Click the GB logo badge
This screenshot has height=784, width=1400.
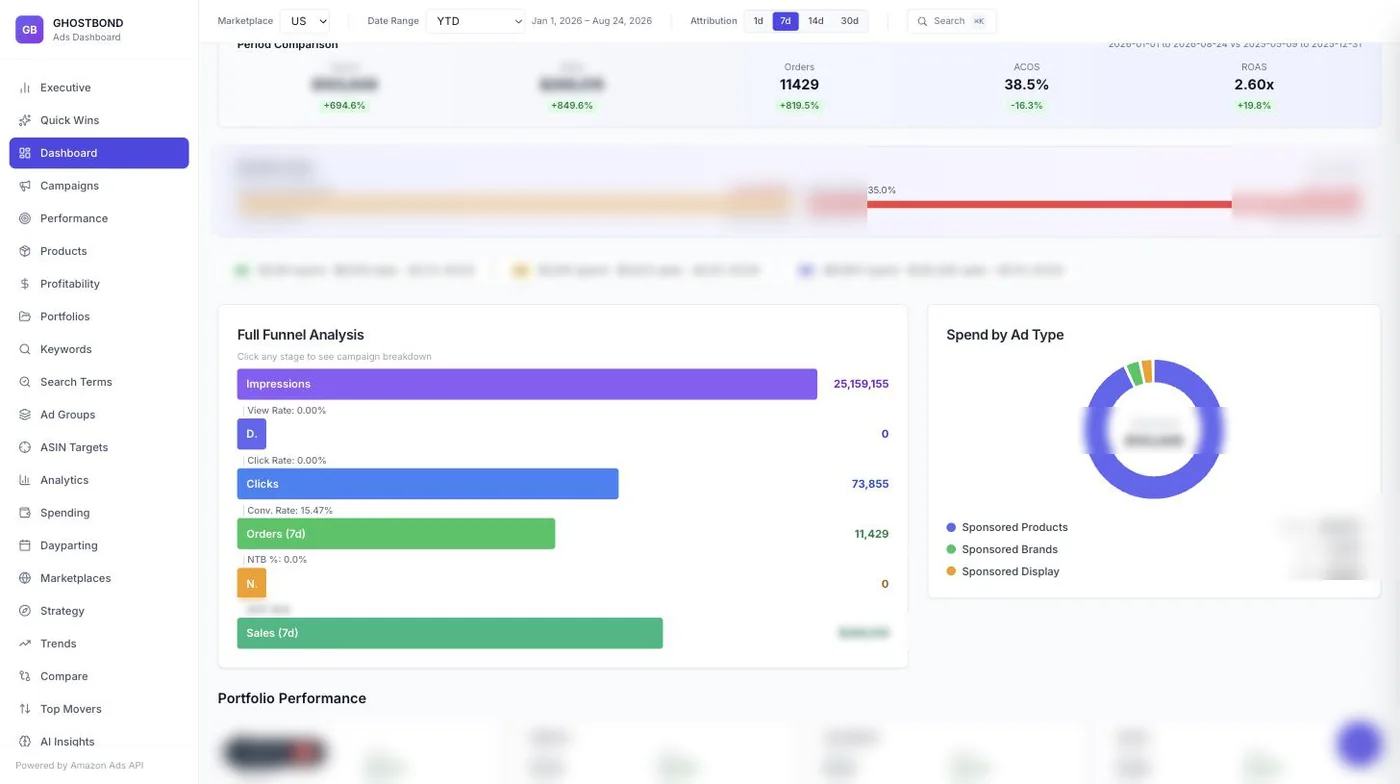tap(29, 29)
